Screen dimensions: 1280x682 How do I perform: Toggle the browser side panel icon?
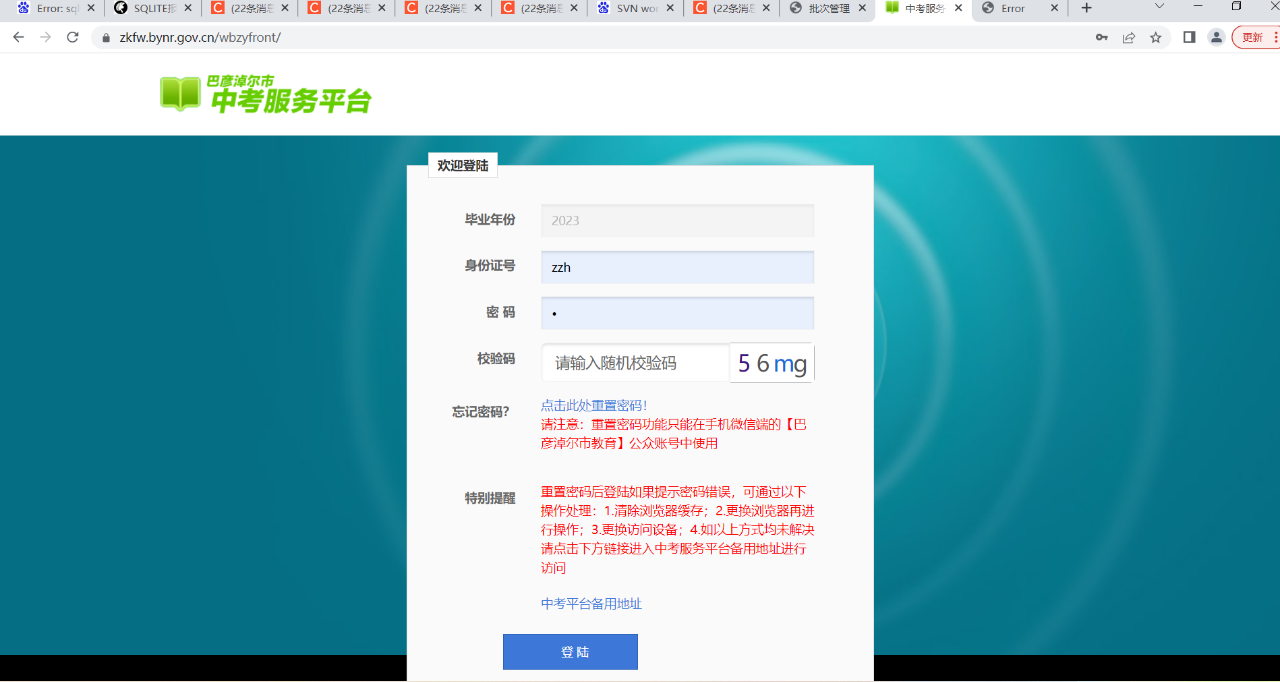pyautogui.click(x=1189, y=37)
